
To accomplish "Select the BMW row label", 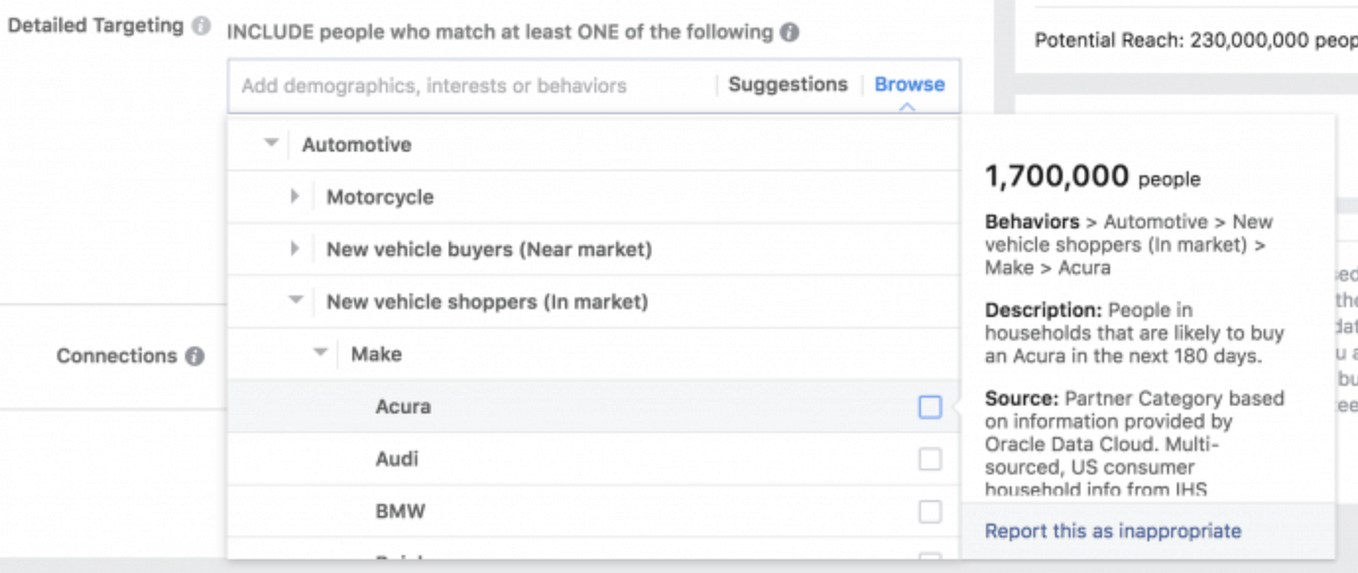I will [x=400, y=511].
